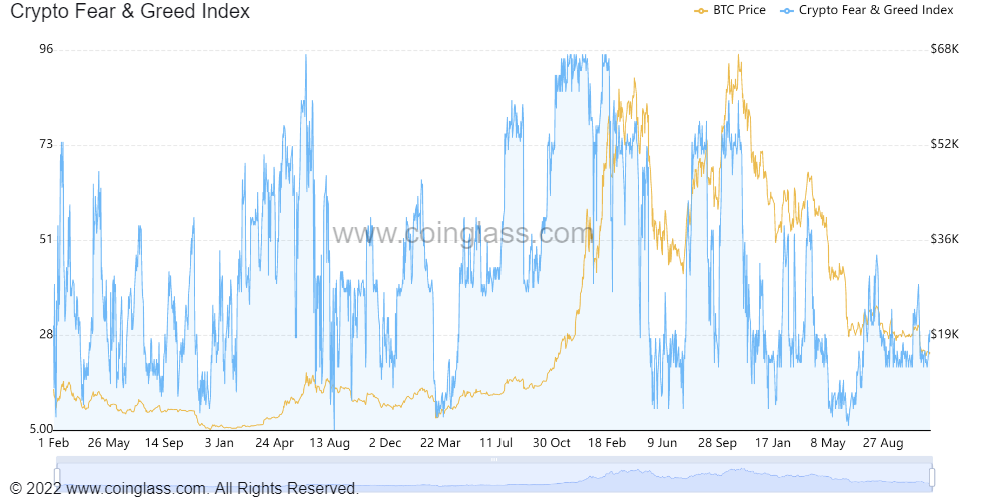
Task: Click the 13 Aug date axis label
Action: (x=330, y=443)
